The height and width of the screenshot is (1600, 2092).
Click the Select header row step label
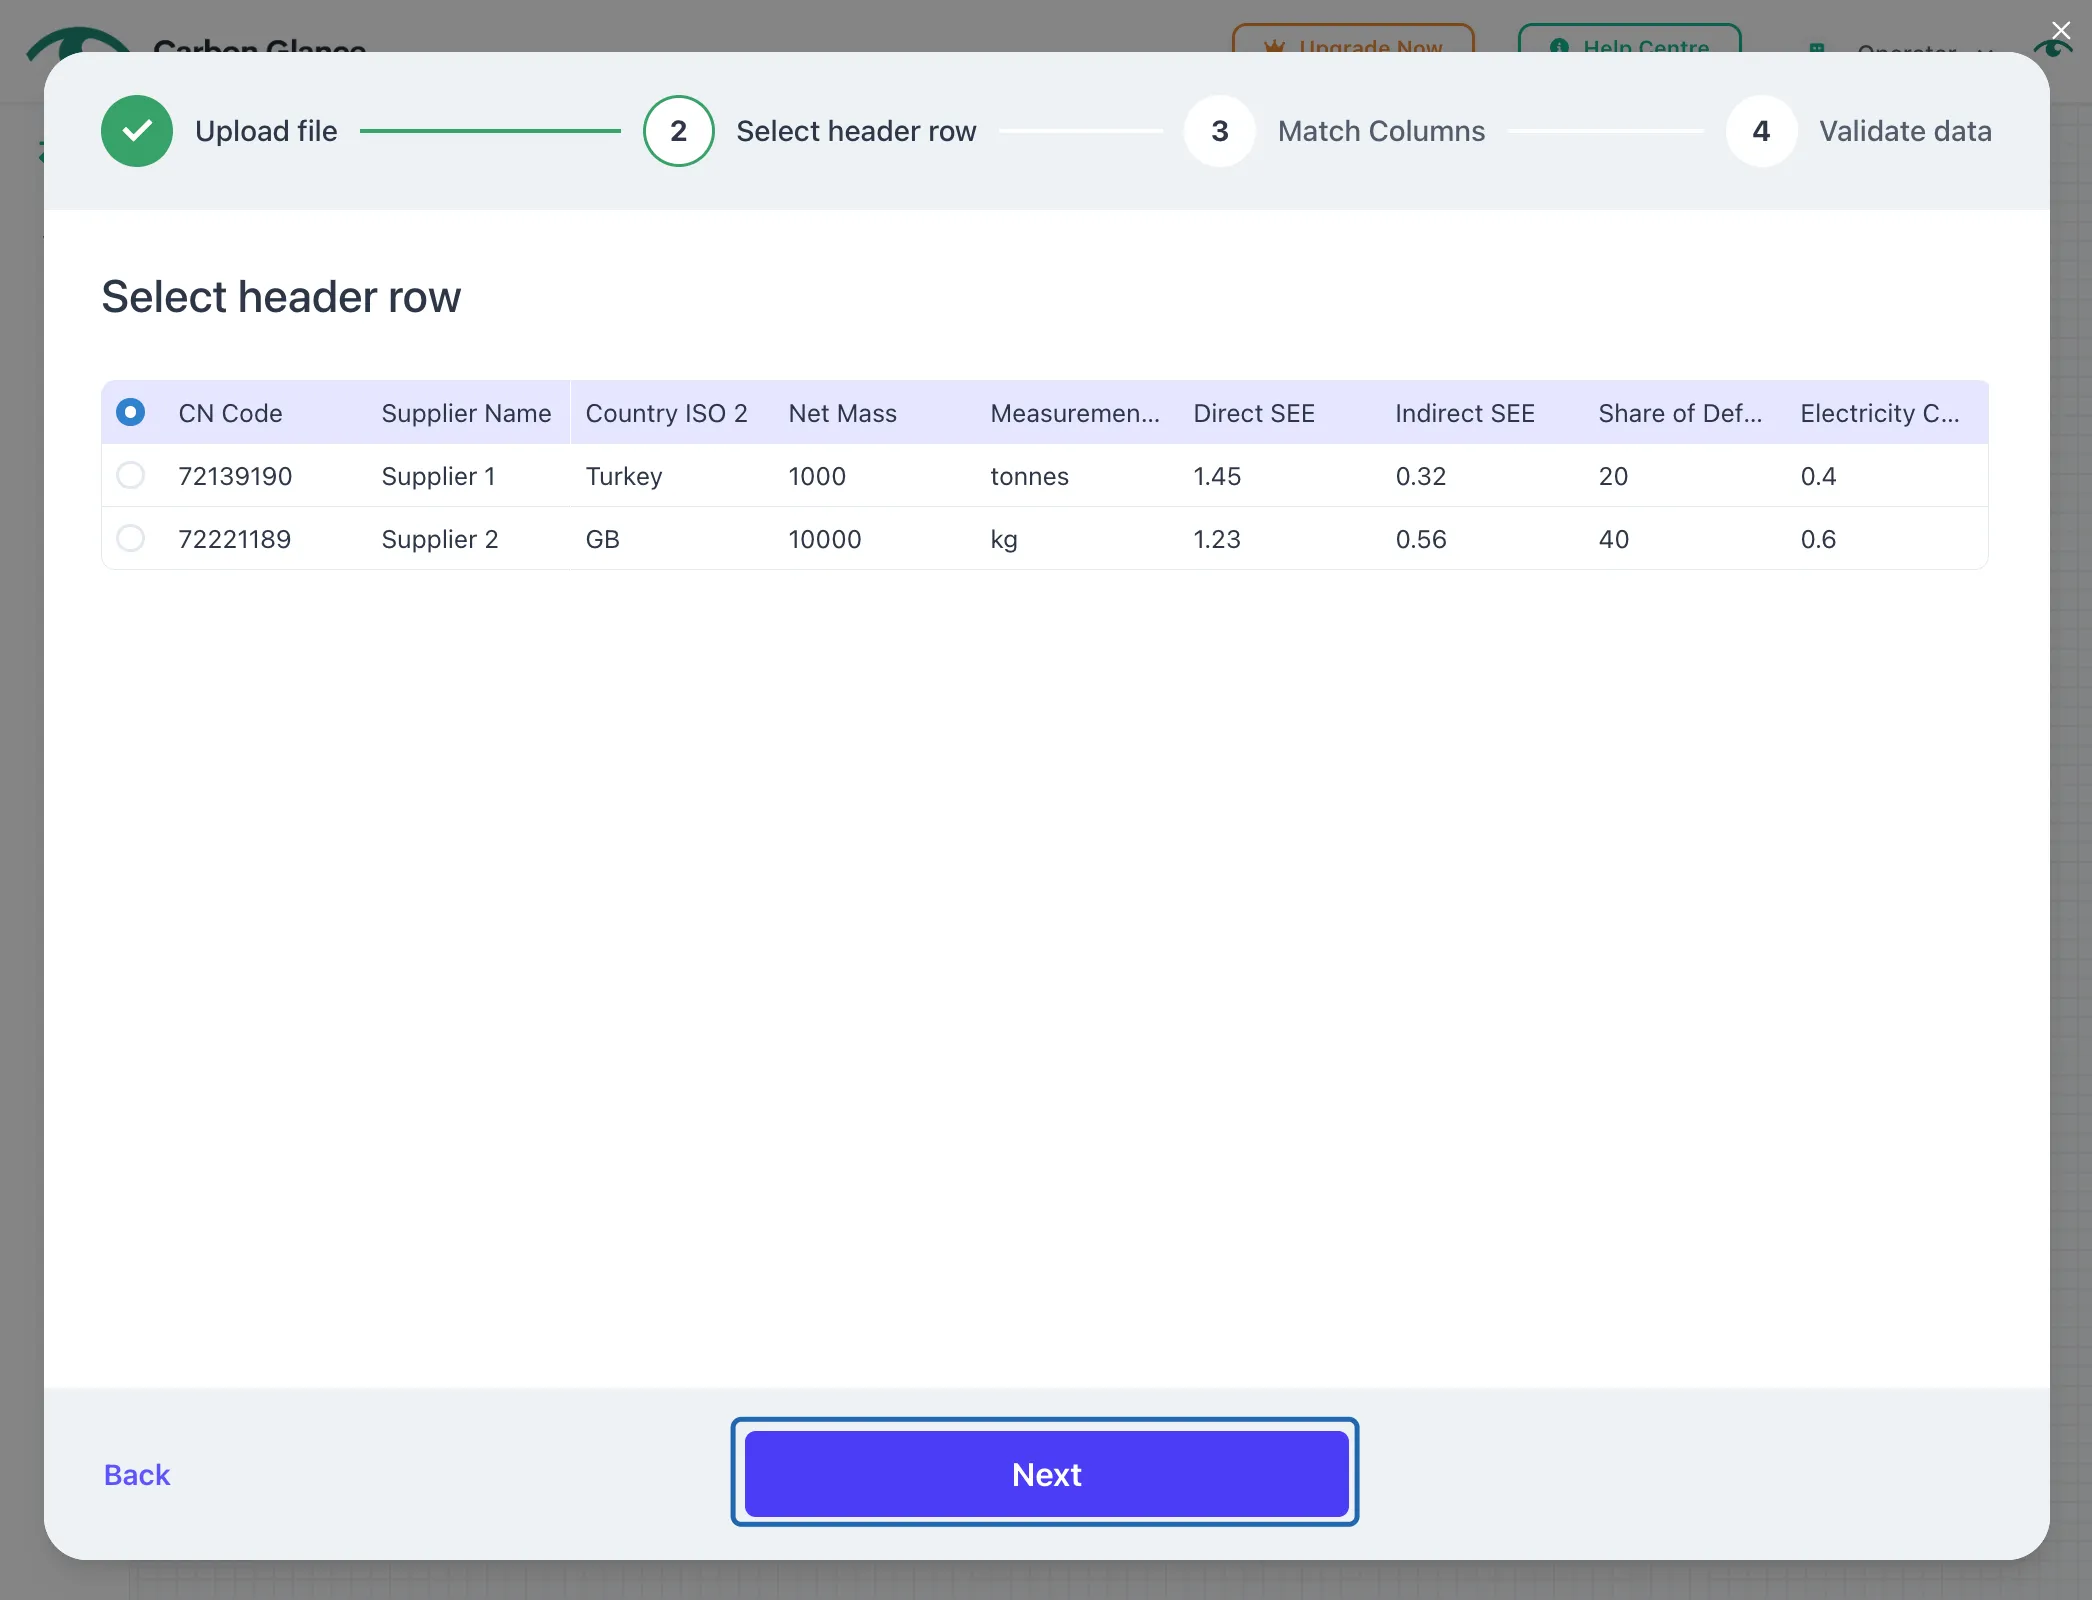pyautogui.click(x=856, y=131)
